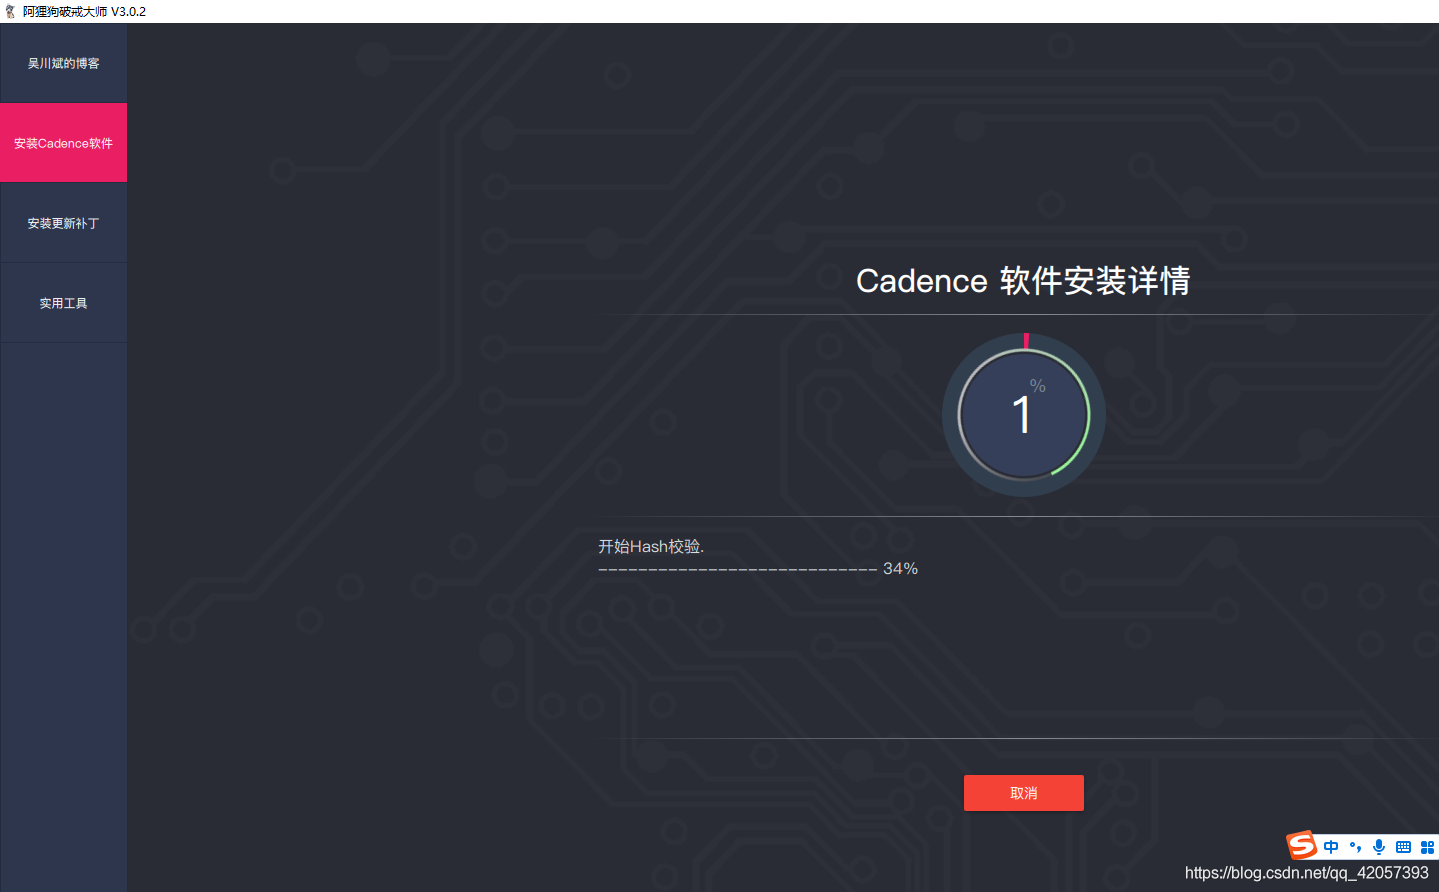Click the 34% hash check progress text
The image size is (1439, 892).
click(900, 568)
